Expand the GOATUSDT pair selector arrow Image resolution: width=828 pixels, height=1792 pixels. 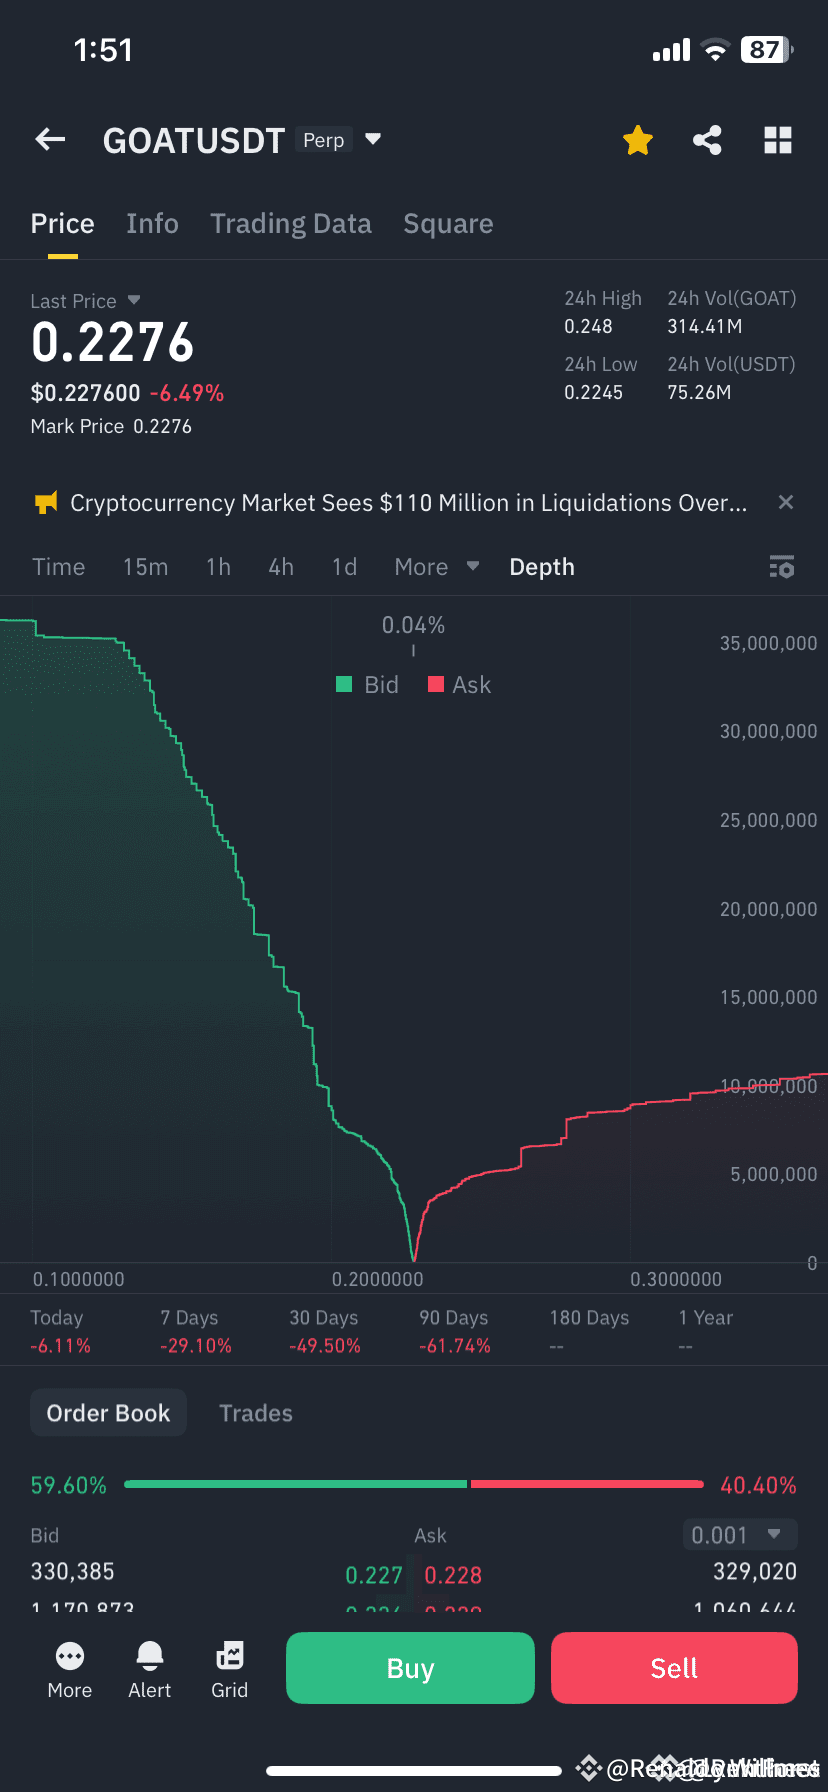pyautogui.click(x=373, y=139)
